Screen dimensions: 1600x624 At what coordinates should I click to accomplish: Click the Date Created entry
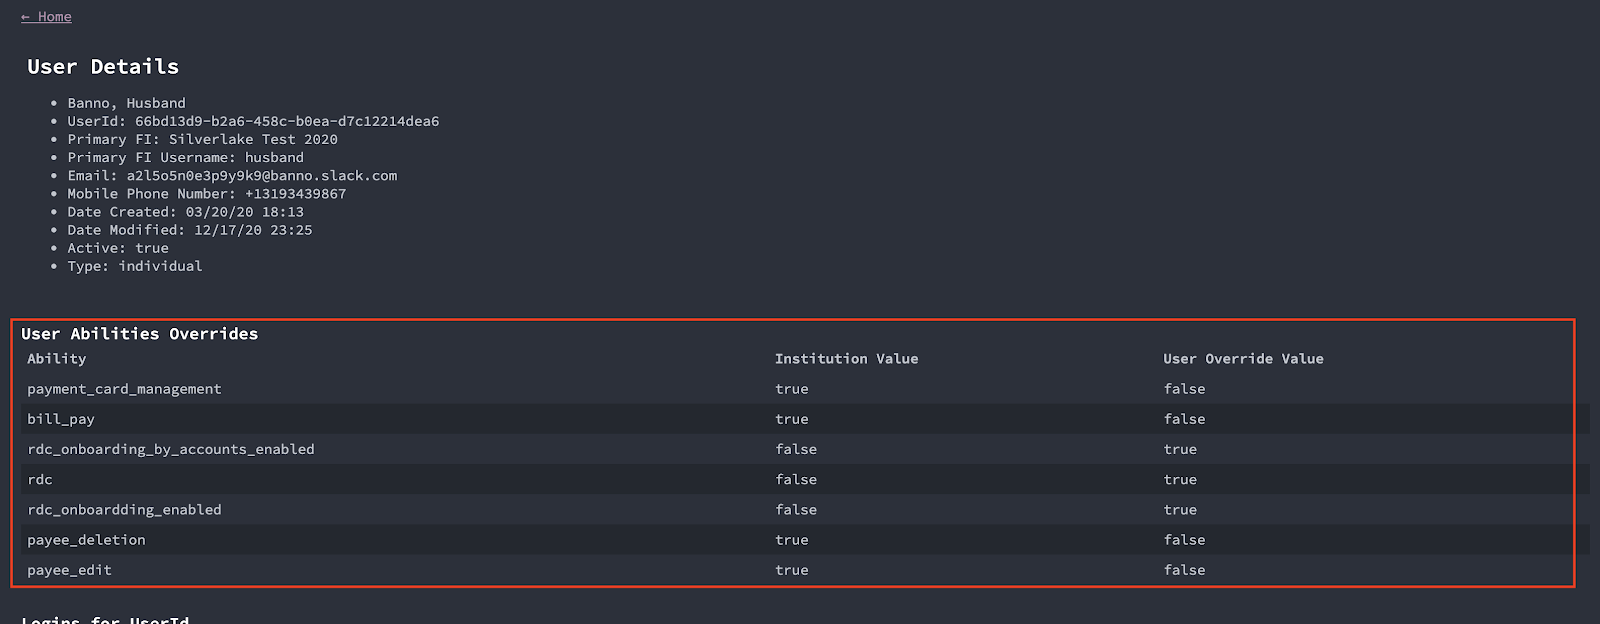pyautogui.click(x=185, y=212)
